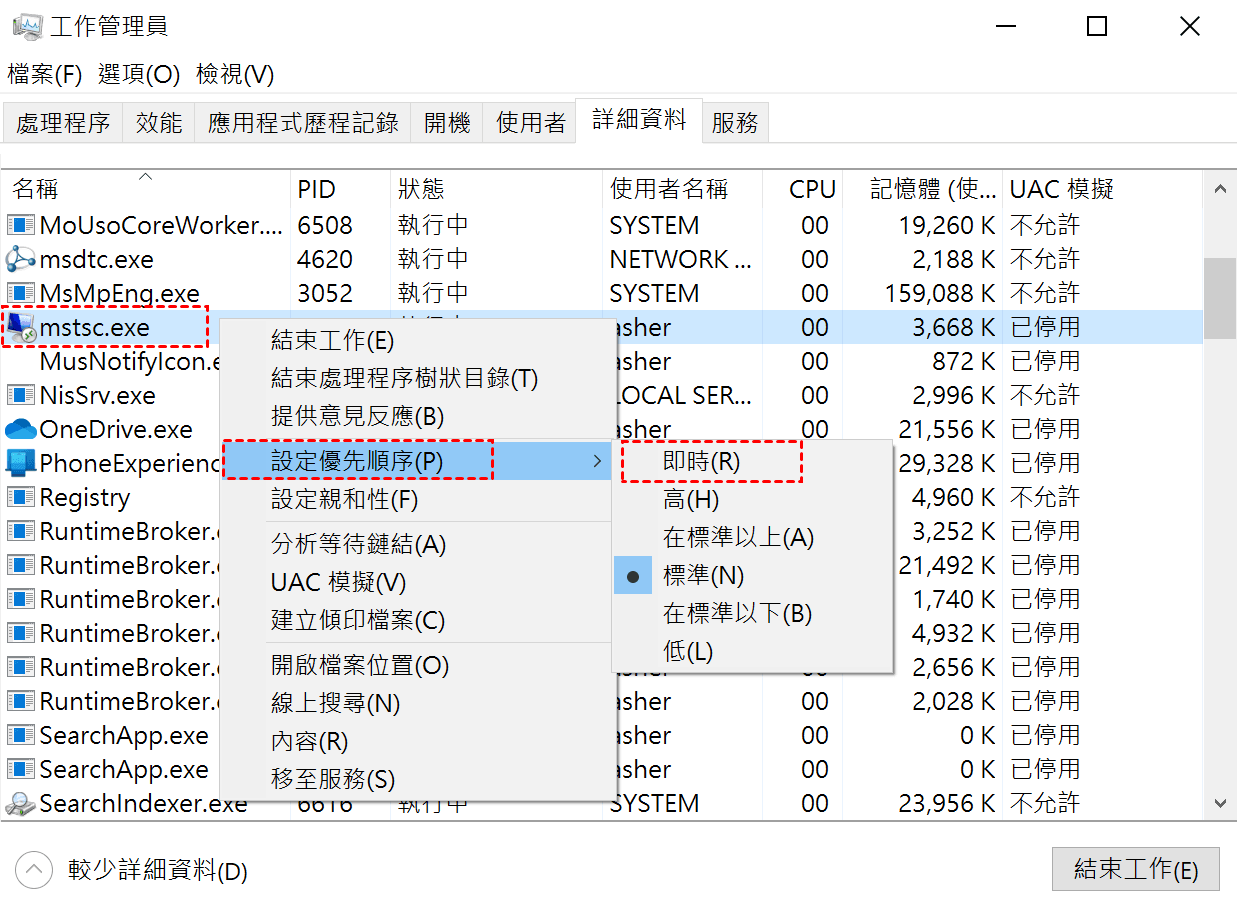Click the LOCAL SER... user name cell
Screen dimensions: 1237x917
(x=681, y=395)
